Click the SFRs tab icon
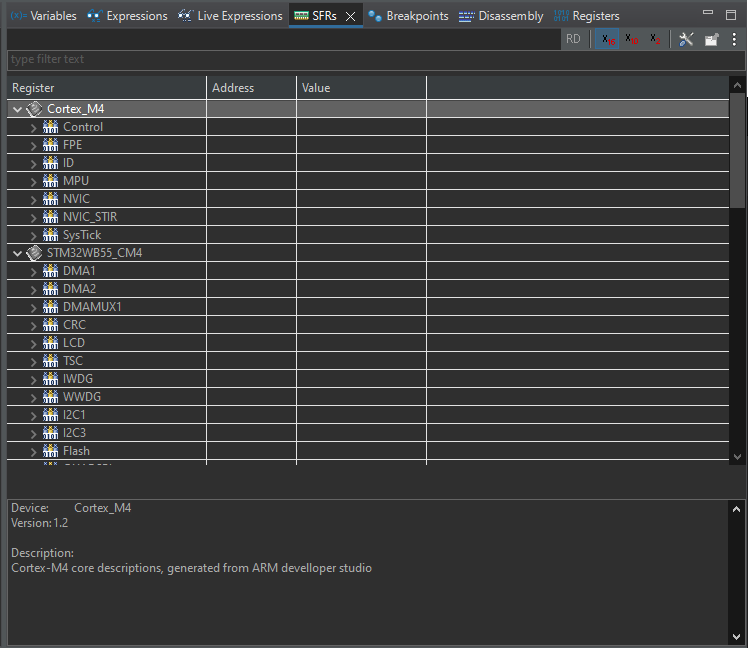This screenshot has width=748, height=648. (x=301, y=16)
